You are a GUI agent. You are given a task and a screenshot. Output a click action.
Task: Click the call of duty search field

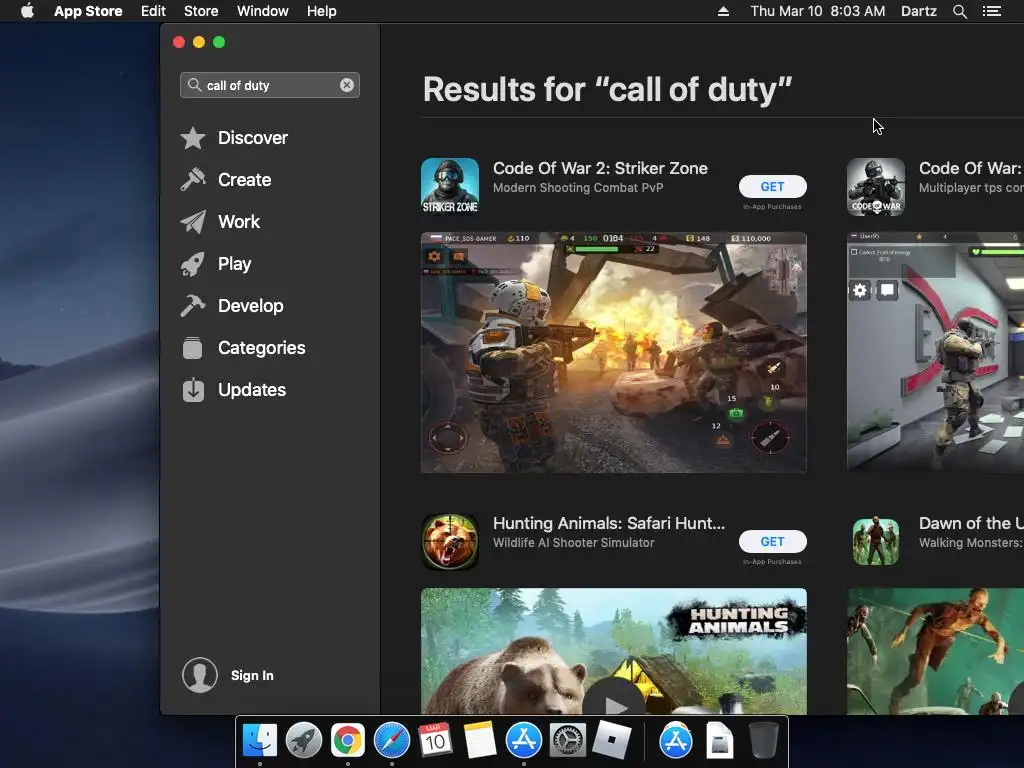pyautogui.click(x=270, y=85)
